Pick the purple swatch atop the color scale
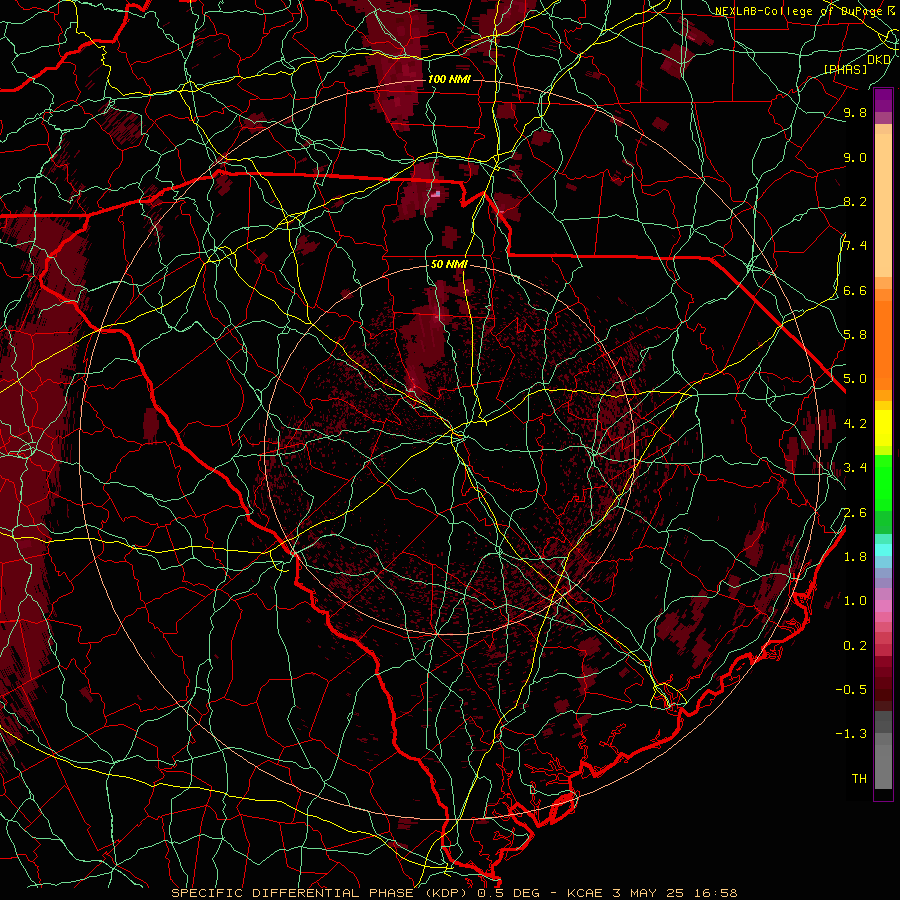Image resolution: width=900 pixels, height=900 pixels. tap(883, 100)
